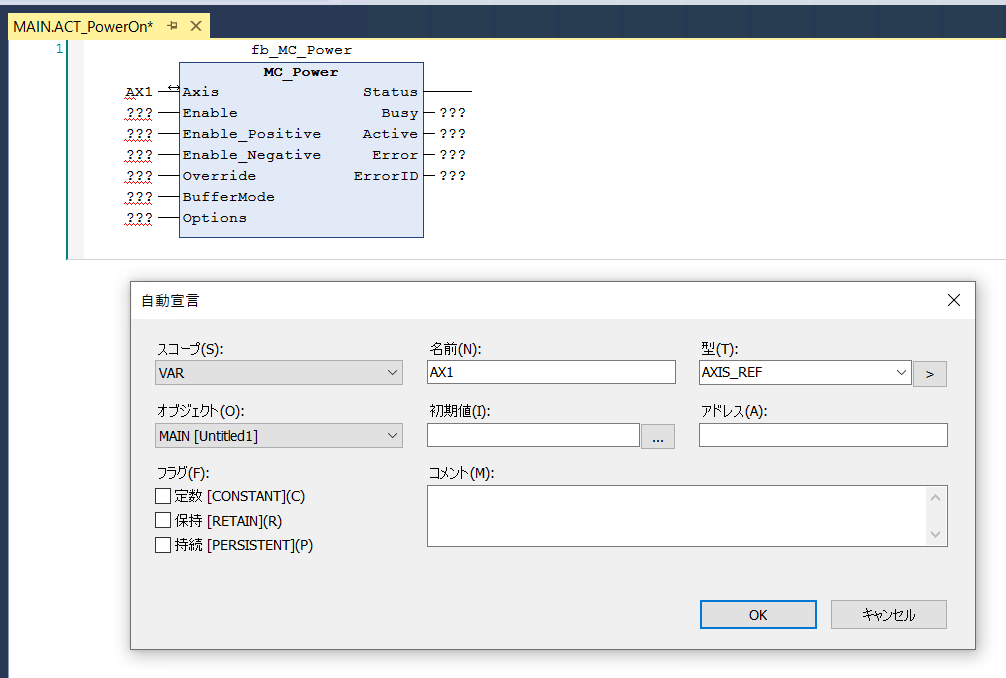The height and width of the screenshot is (678, 1006).
Task: Click the ??? output next to ErrorID
Action: click(x=452, y=176)
